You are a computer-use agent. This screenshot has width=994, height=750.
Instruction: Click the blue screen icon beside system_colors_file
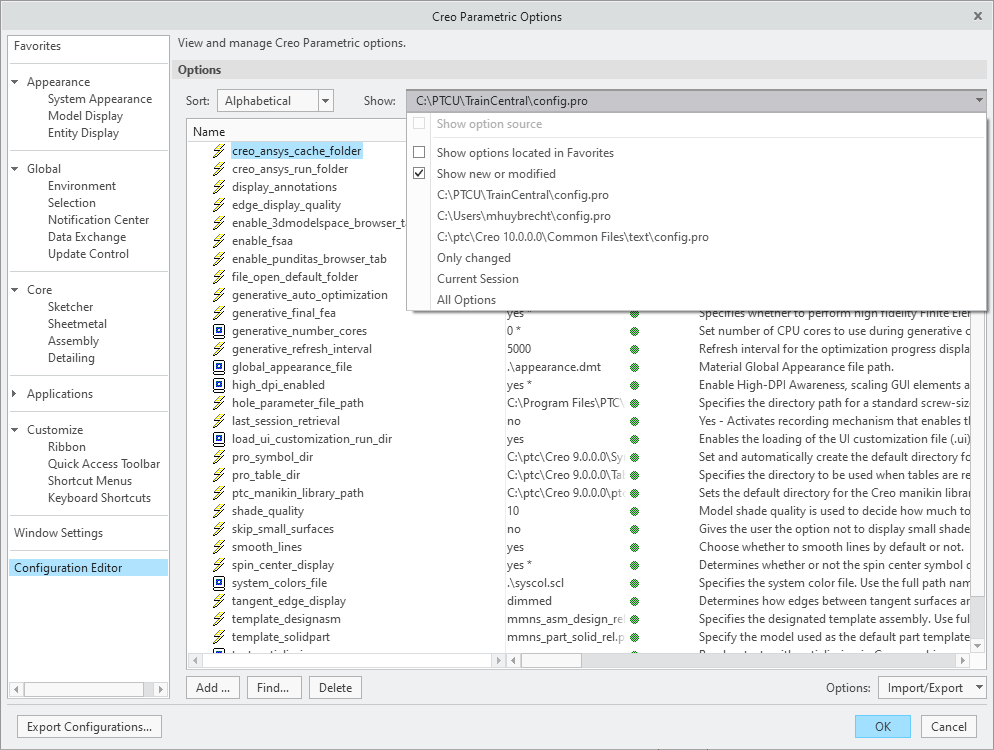pos(219,583)
